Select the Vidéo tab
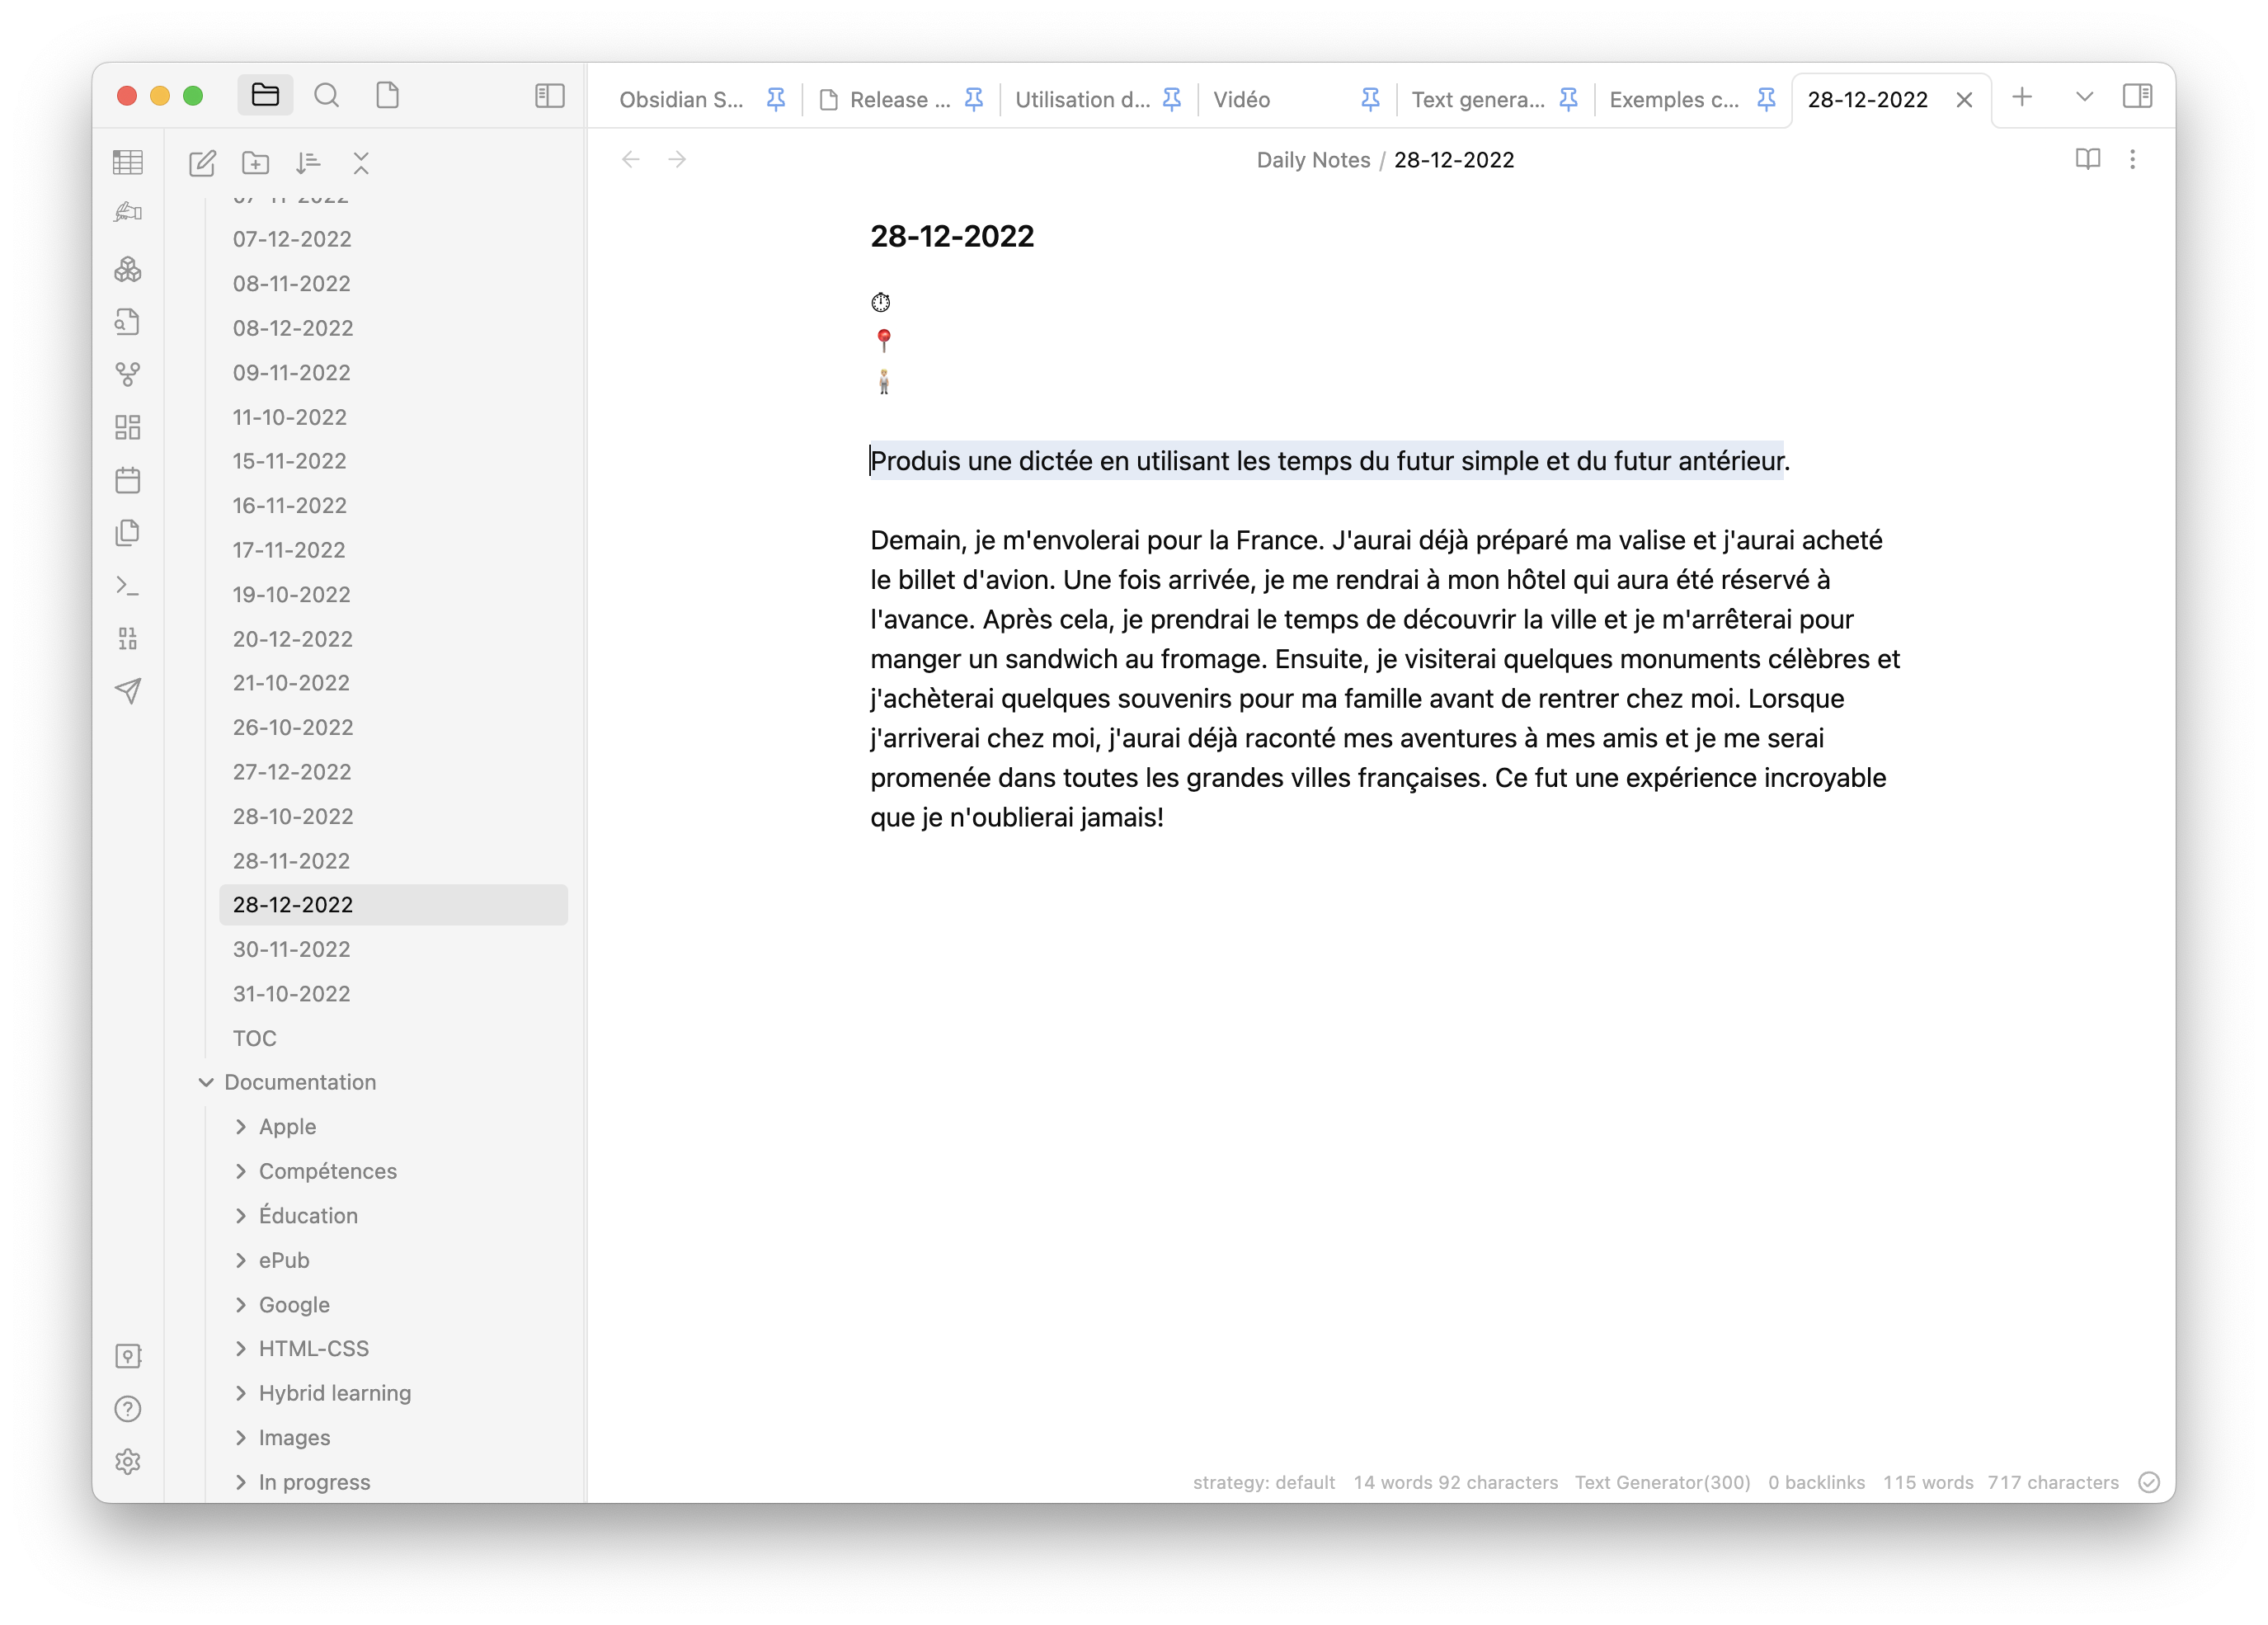This screenshot has height=1625, width=2268. tap(1241, 97)
